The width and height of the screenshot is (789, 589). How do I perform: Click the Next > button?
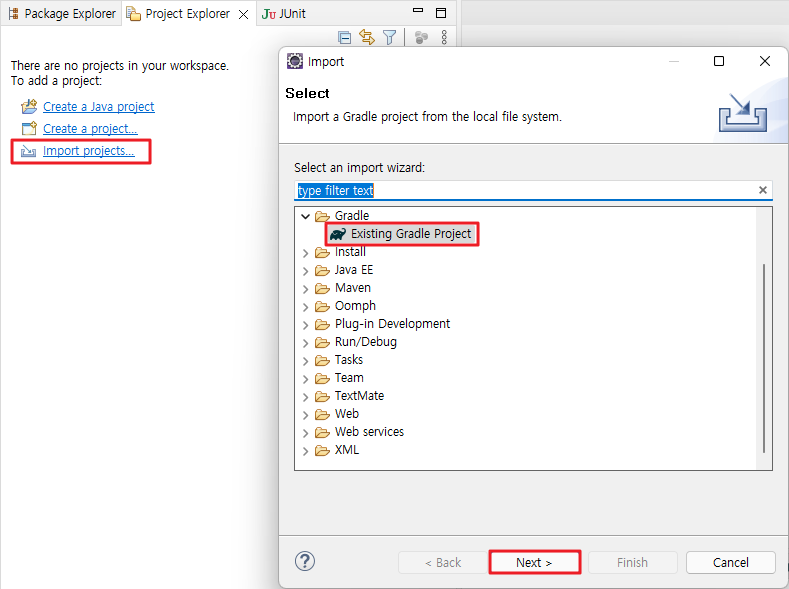(x=534, y=562)
